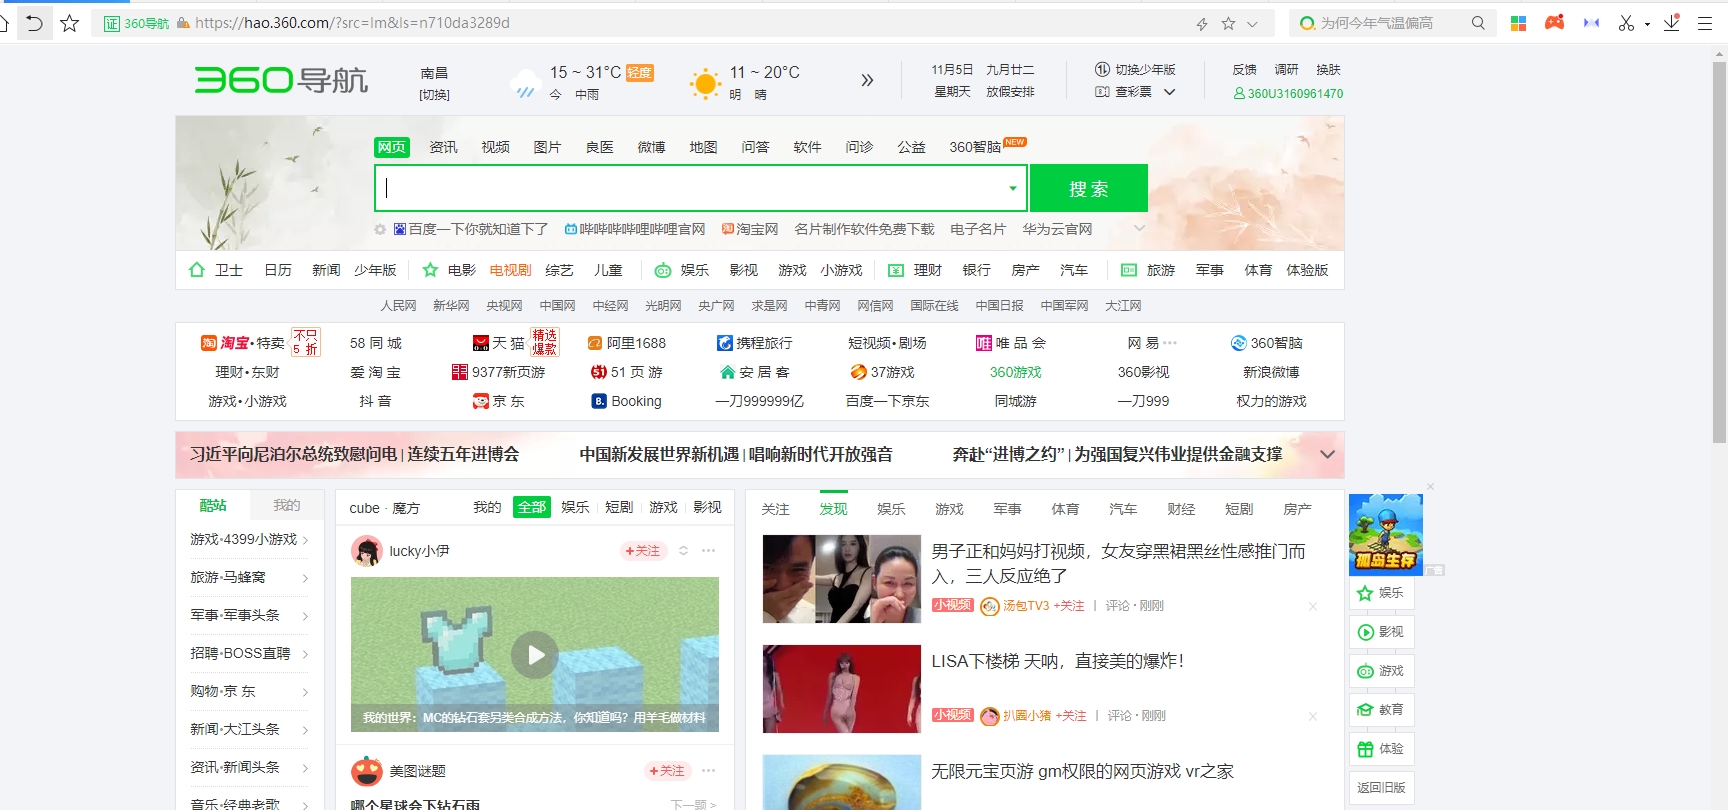Switch feed to the 军事 tab
Screen dimensions: 1728x810
(1007, 509)
